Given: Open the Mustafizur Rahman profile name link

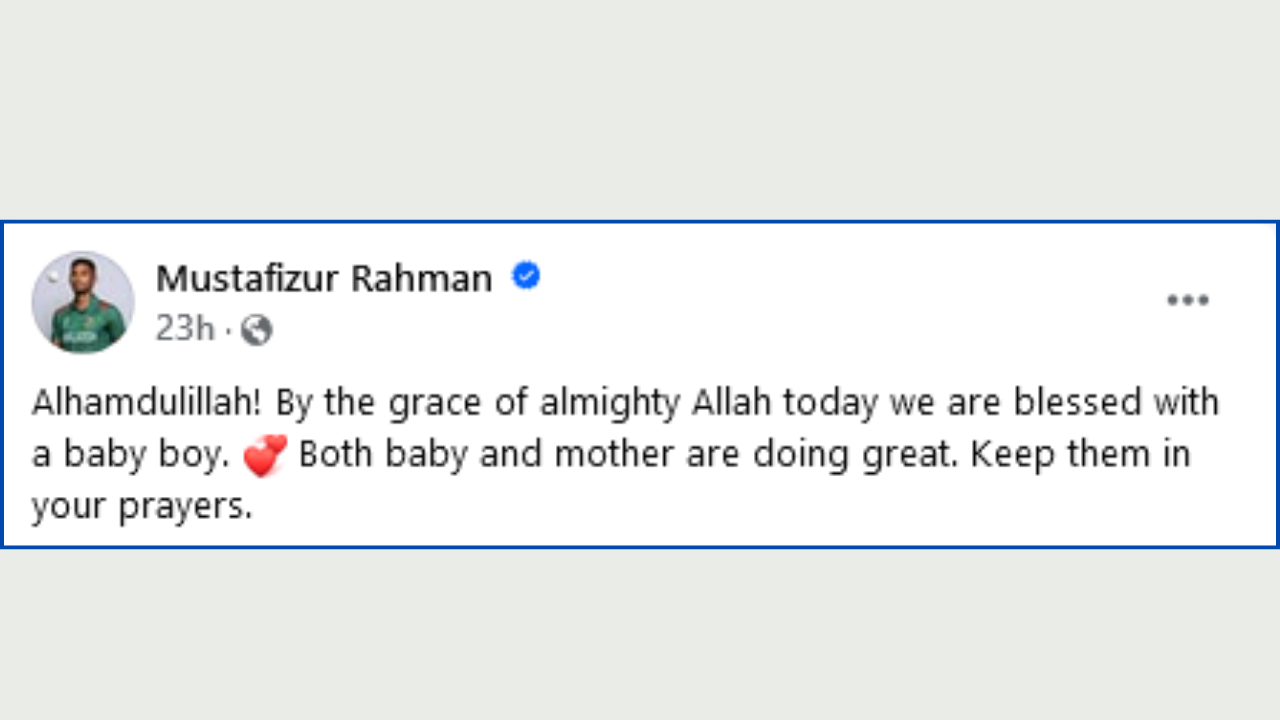Looking at the screenshot, I should point(324,278).
